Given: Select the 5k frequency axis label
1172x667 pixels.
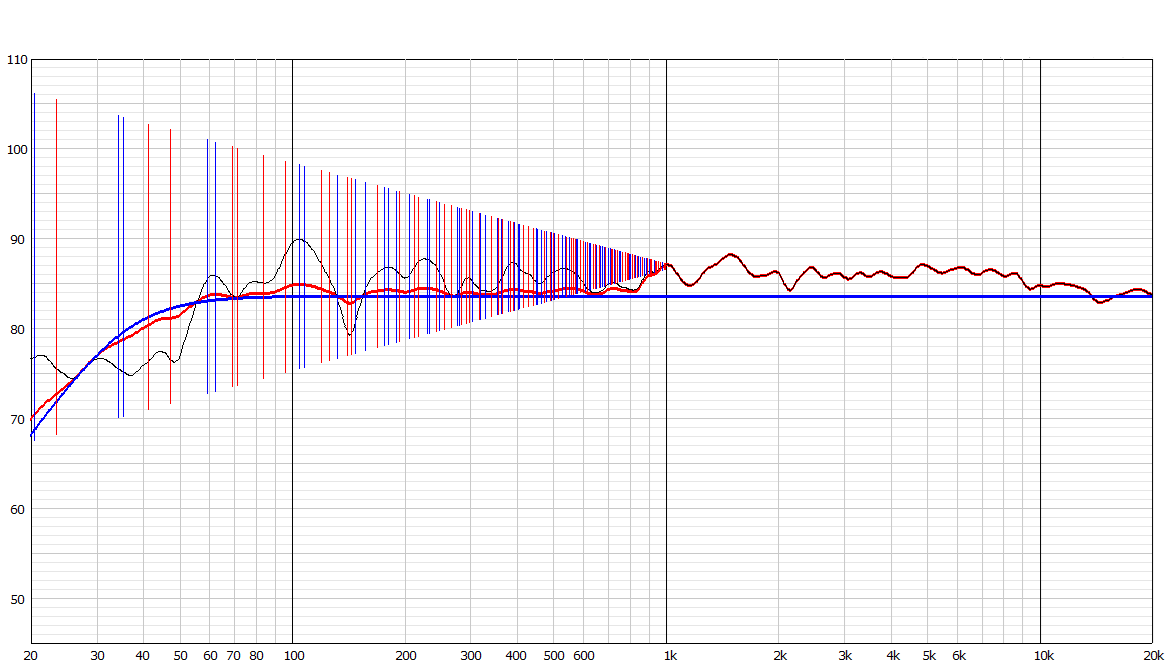Looking at the screenshot, I should pos(929,656).
